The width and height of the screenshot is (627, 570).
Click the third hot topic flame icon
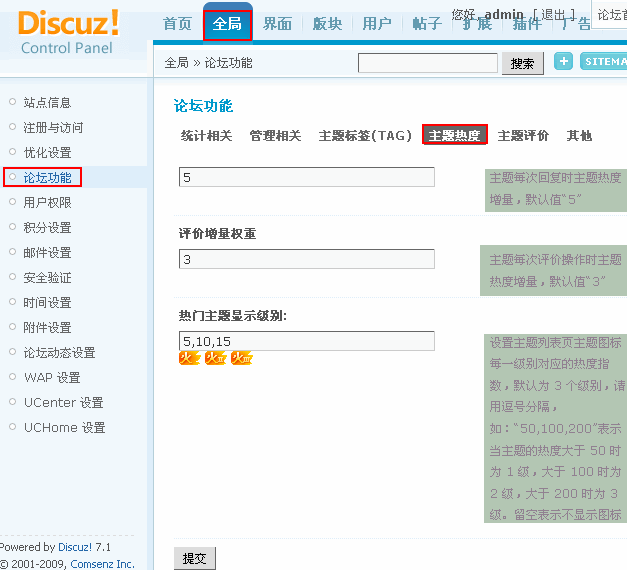pos(241,358)
